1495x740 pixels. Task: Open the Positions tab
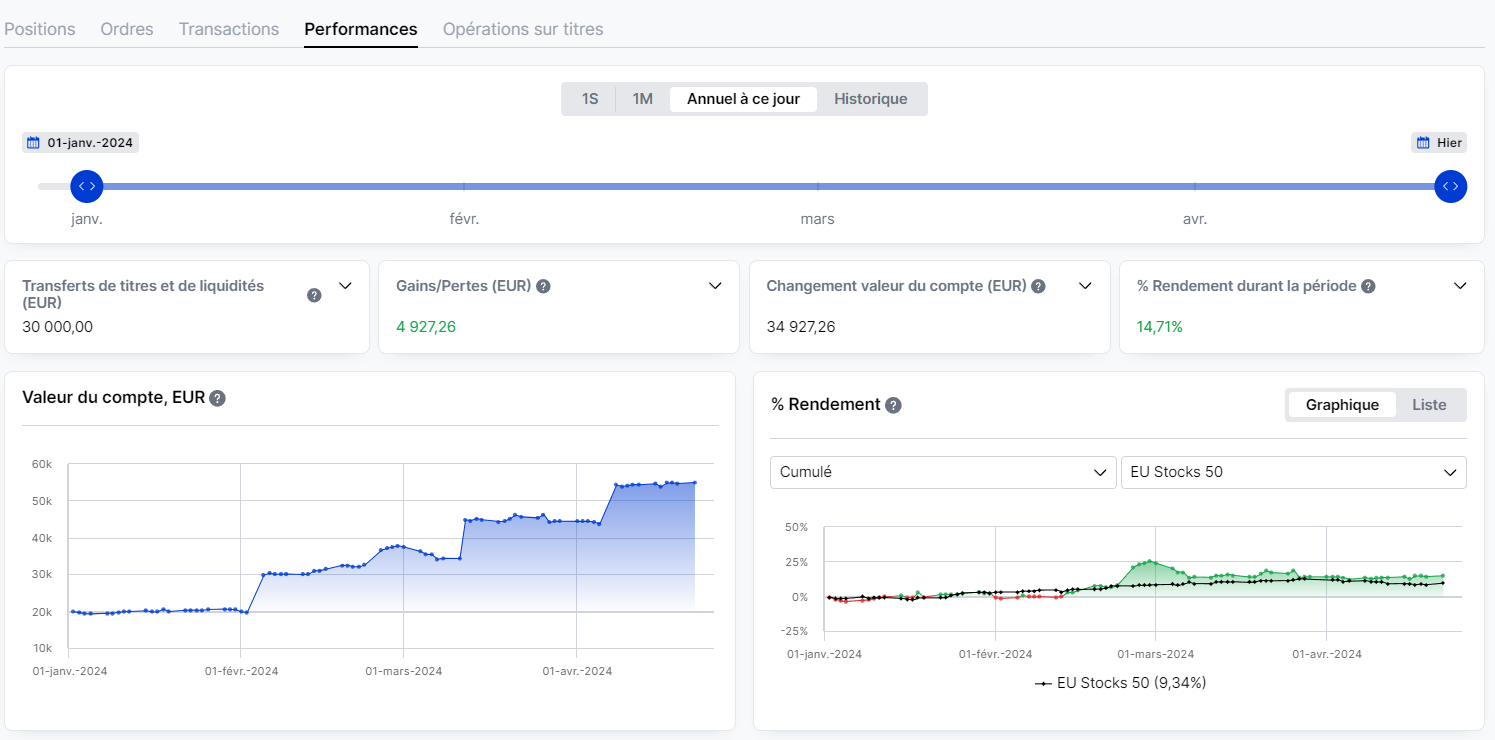click(40, 29)
